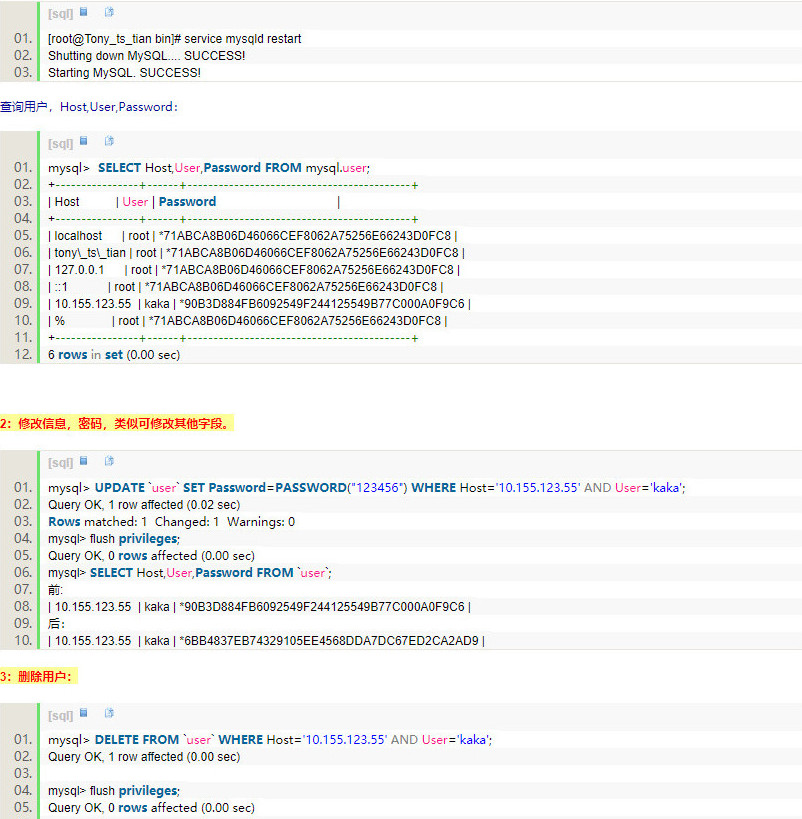Click view-plain icon above the service mysqld restart code
The height and width of the screenshot is (819, 802).
pyautogui.click(x=84, y=12)
